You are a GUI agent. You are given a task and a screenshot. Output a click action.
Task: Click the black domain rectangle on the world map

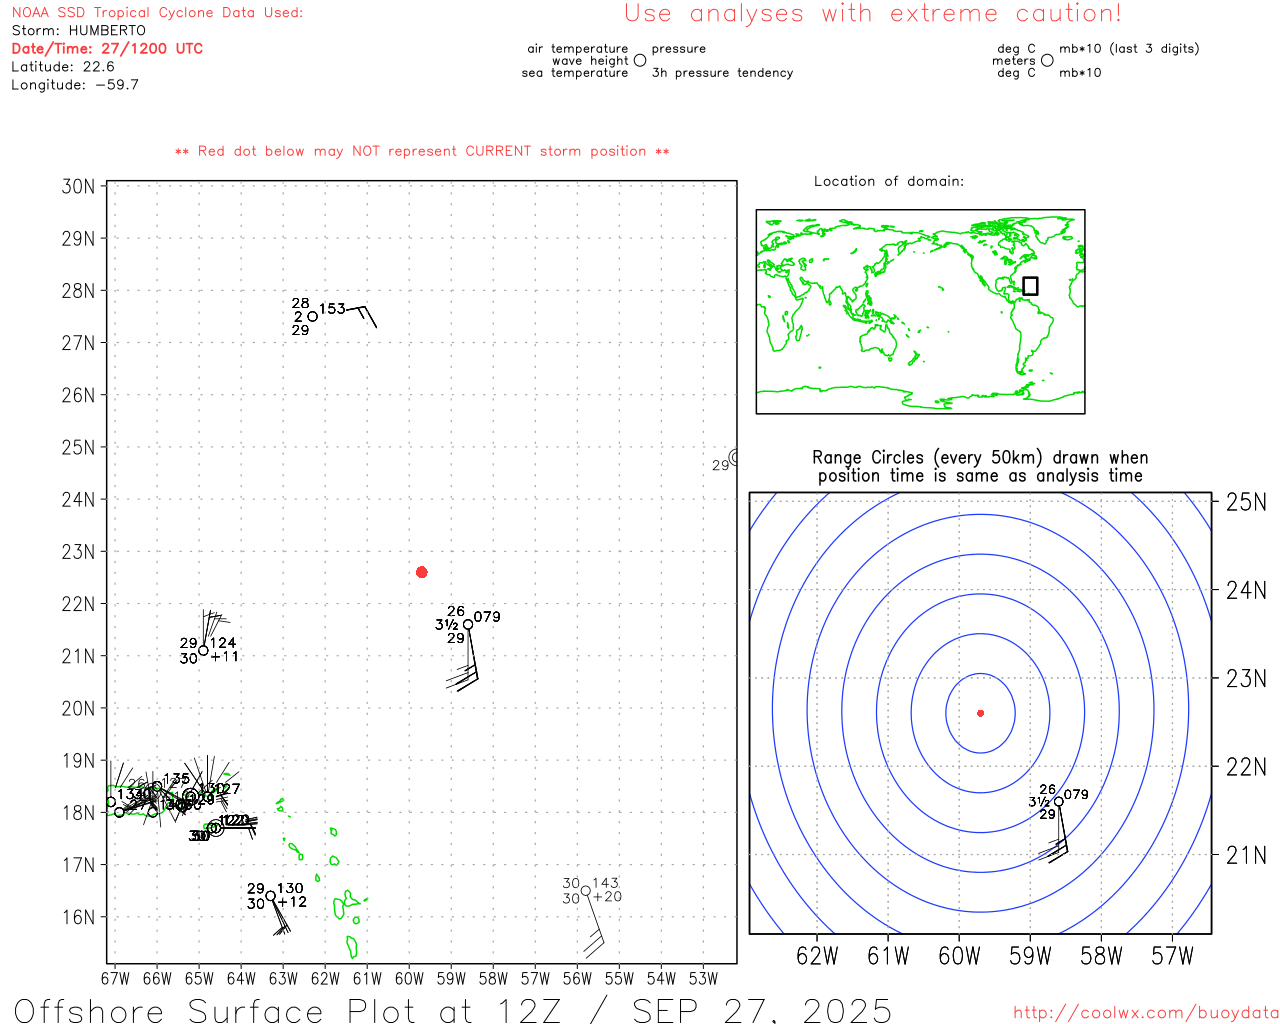click(1030, 286)
